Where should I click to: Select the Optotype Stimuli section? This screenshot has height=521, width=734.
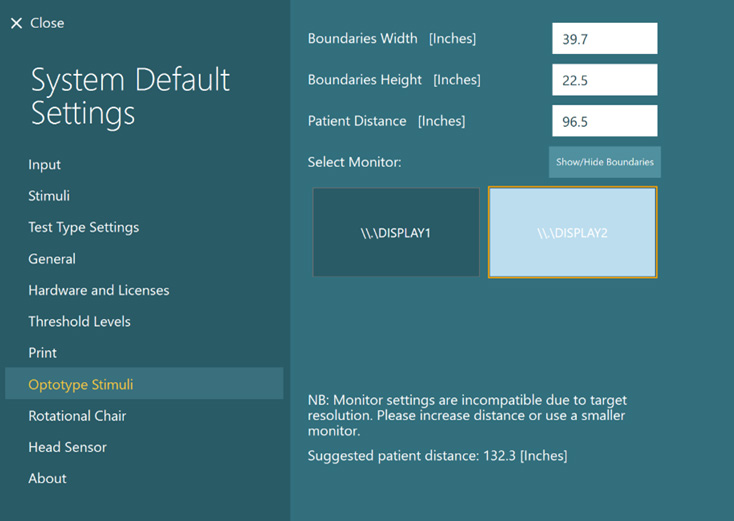tap(144, 384)
